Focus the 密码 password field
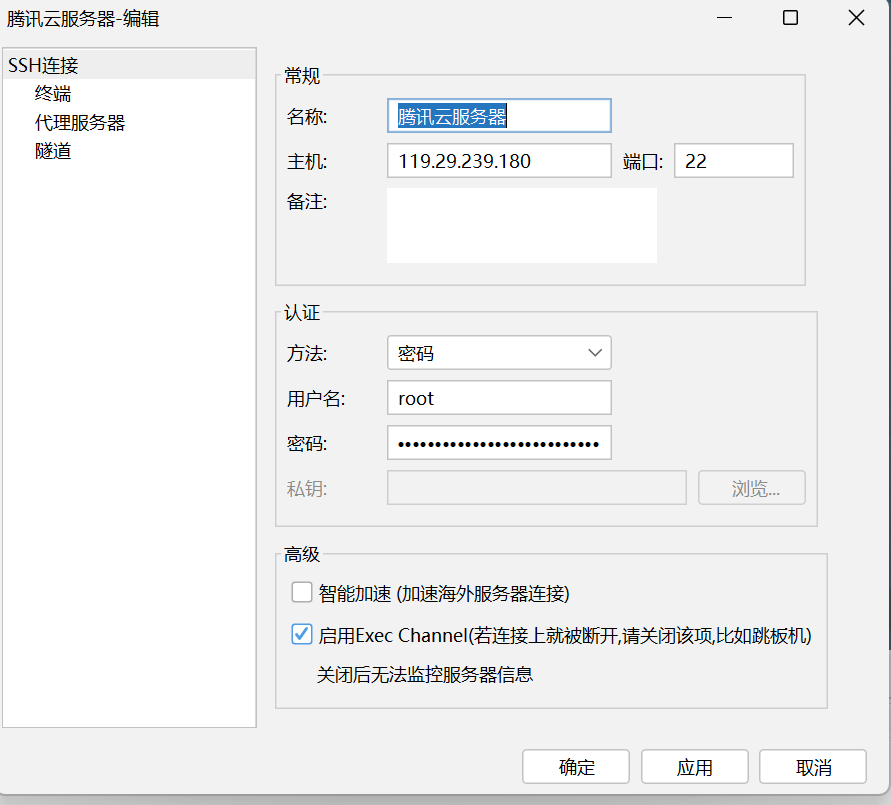This screenshot has width=891, height=805. (x=499, y=443)
